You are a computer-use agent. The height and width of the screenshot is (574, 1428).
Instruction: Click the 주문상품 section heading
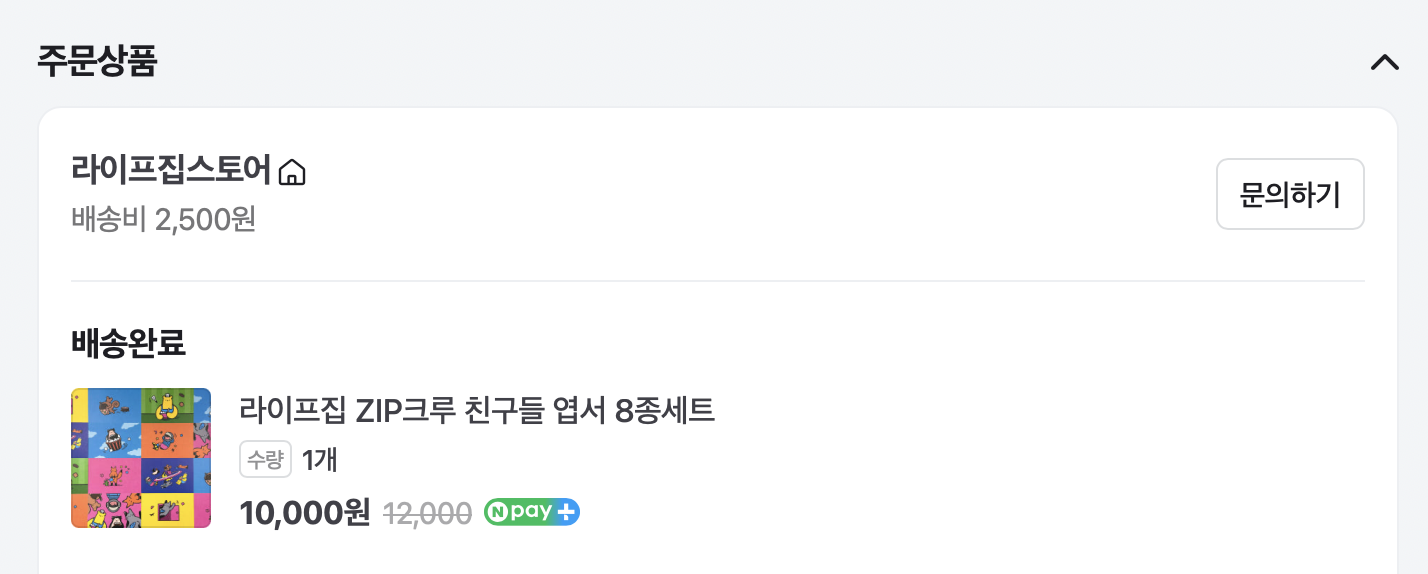pyautogui.click(x=97, y=61)
